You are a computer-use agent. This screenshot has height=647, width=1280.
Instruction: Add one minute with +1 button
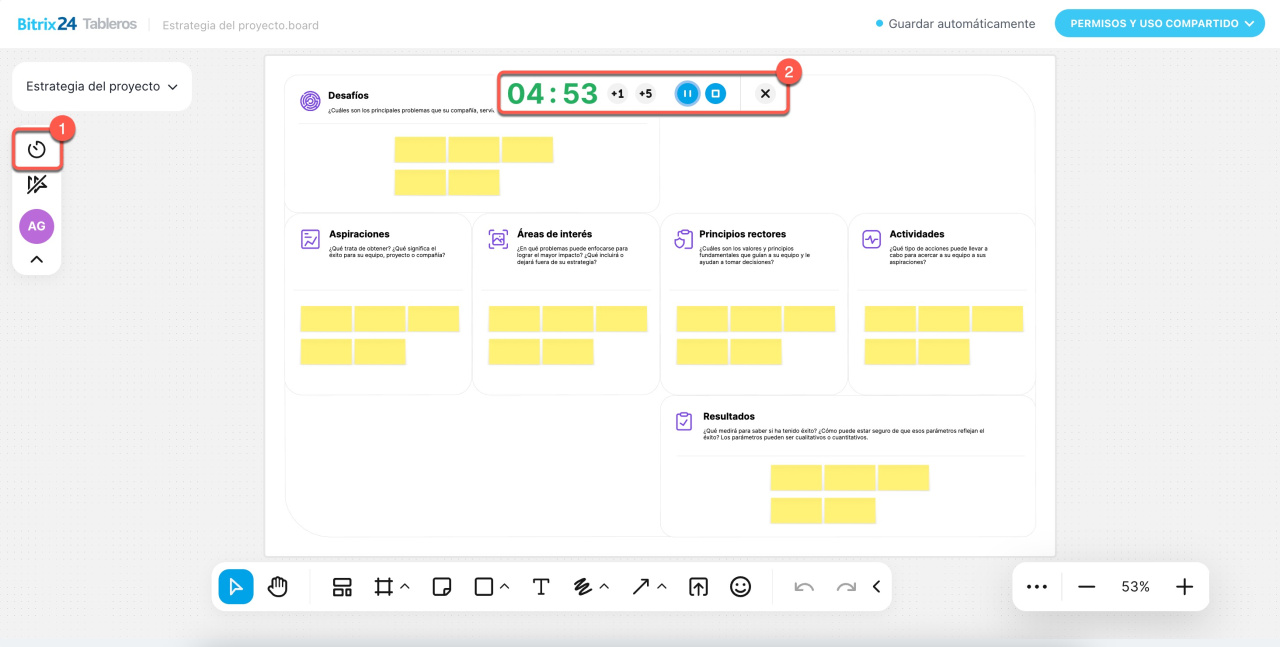(x=617, y=94)
